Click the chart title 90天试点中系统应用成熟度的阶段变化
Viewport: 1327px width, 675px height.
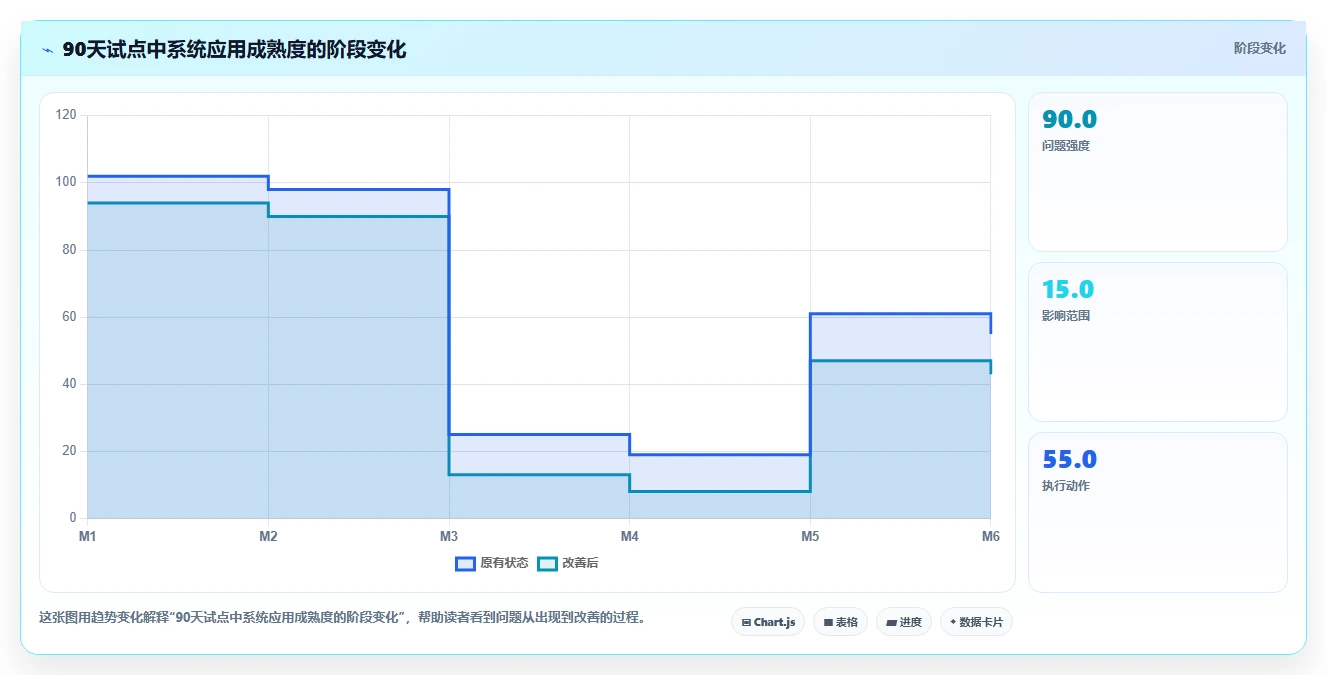234,50
